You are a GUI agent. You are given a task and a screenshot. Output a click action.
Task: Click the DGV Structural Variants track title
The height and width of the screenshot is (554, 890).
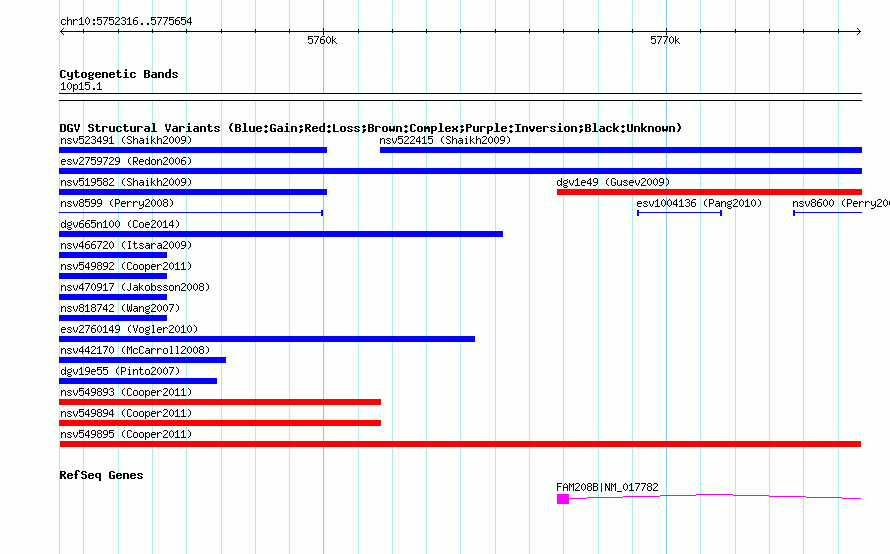click(x=371, y=128)
